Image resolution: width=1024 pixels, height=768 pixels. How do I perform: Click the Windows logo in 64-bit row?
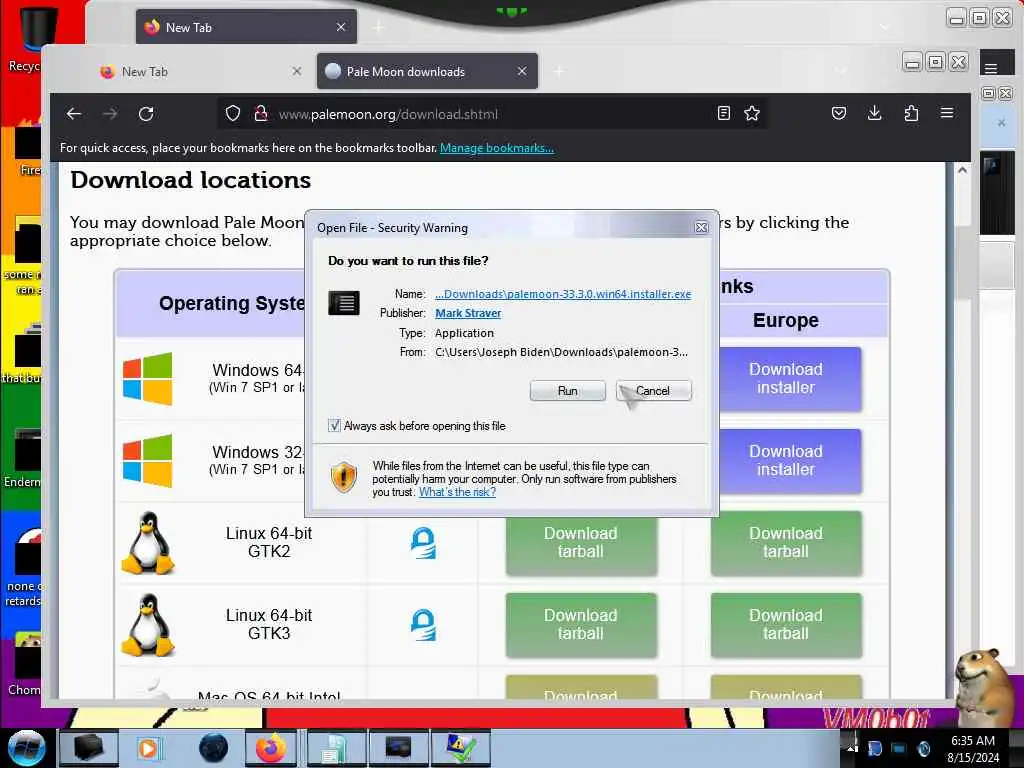(148, 379)
